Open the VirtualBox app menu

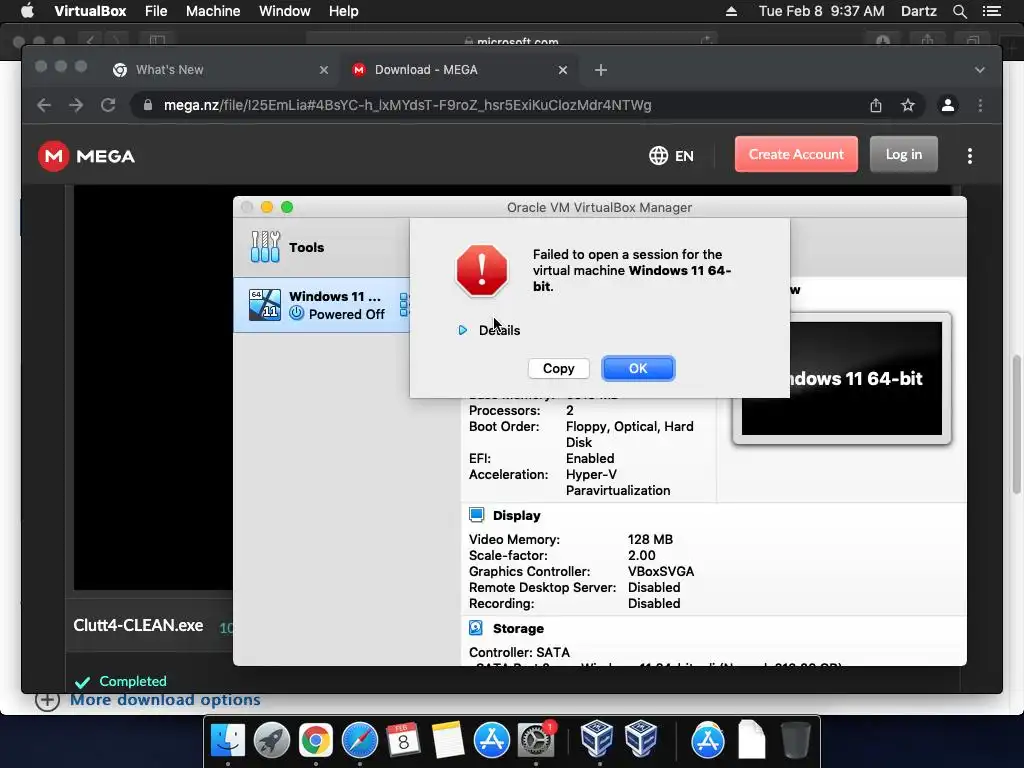point(90,11)
